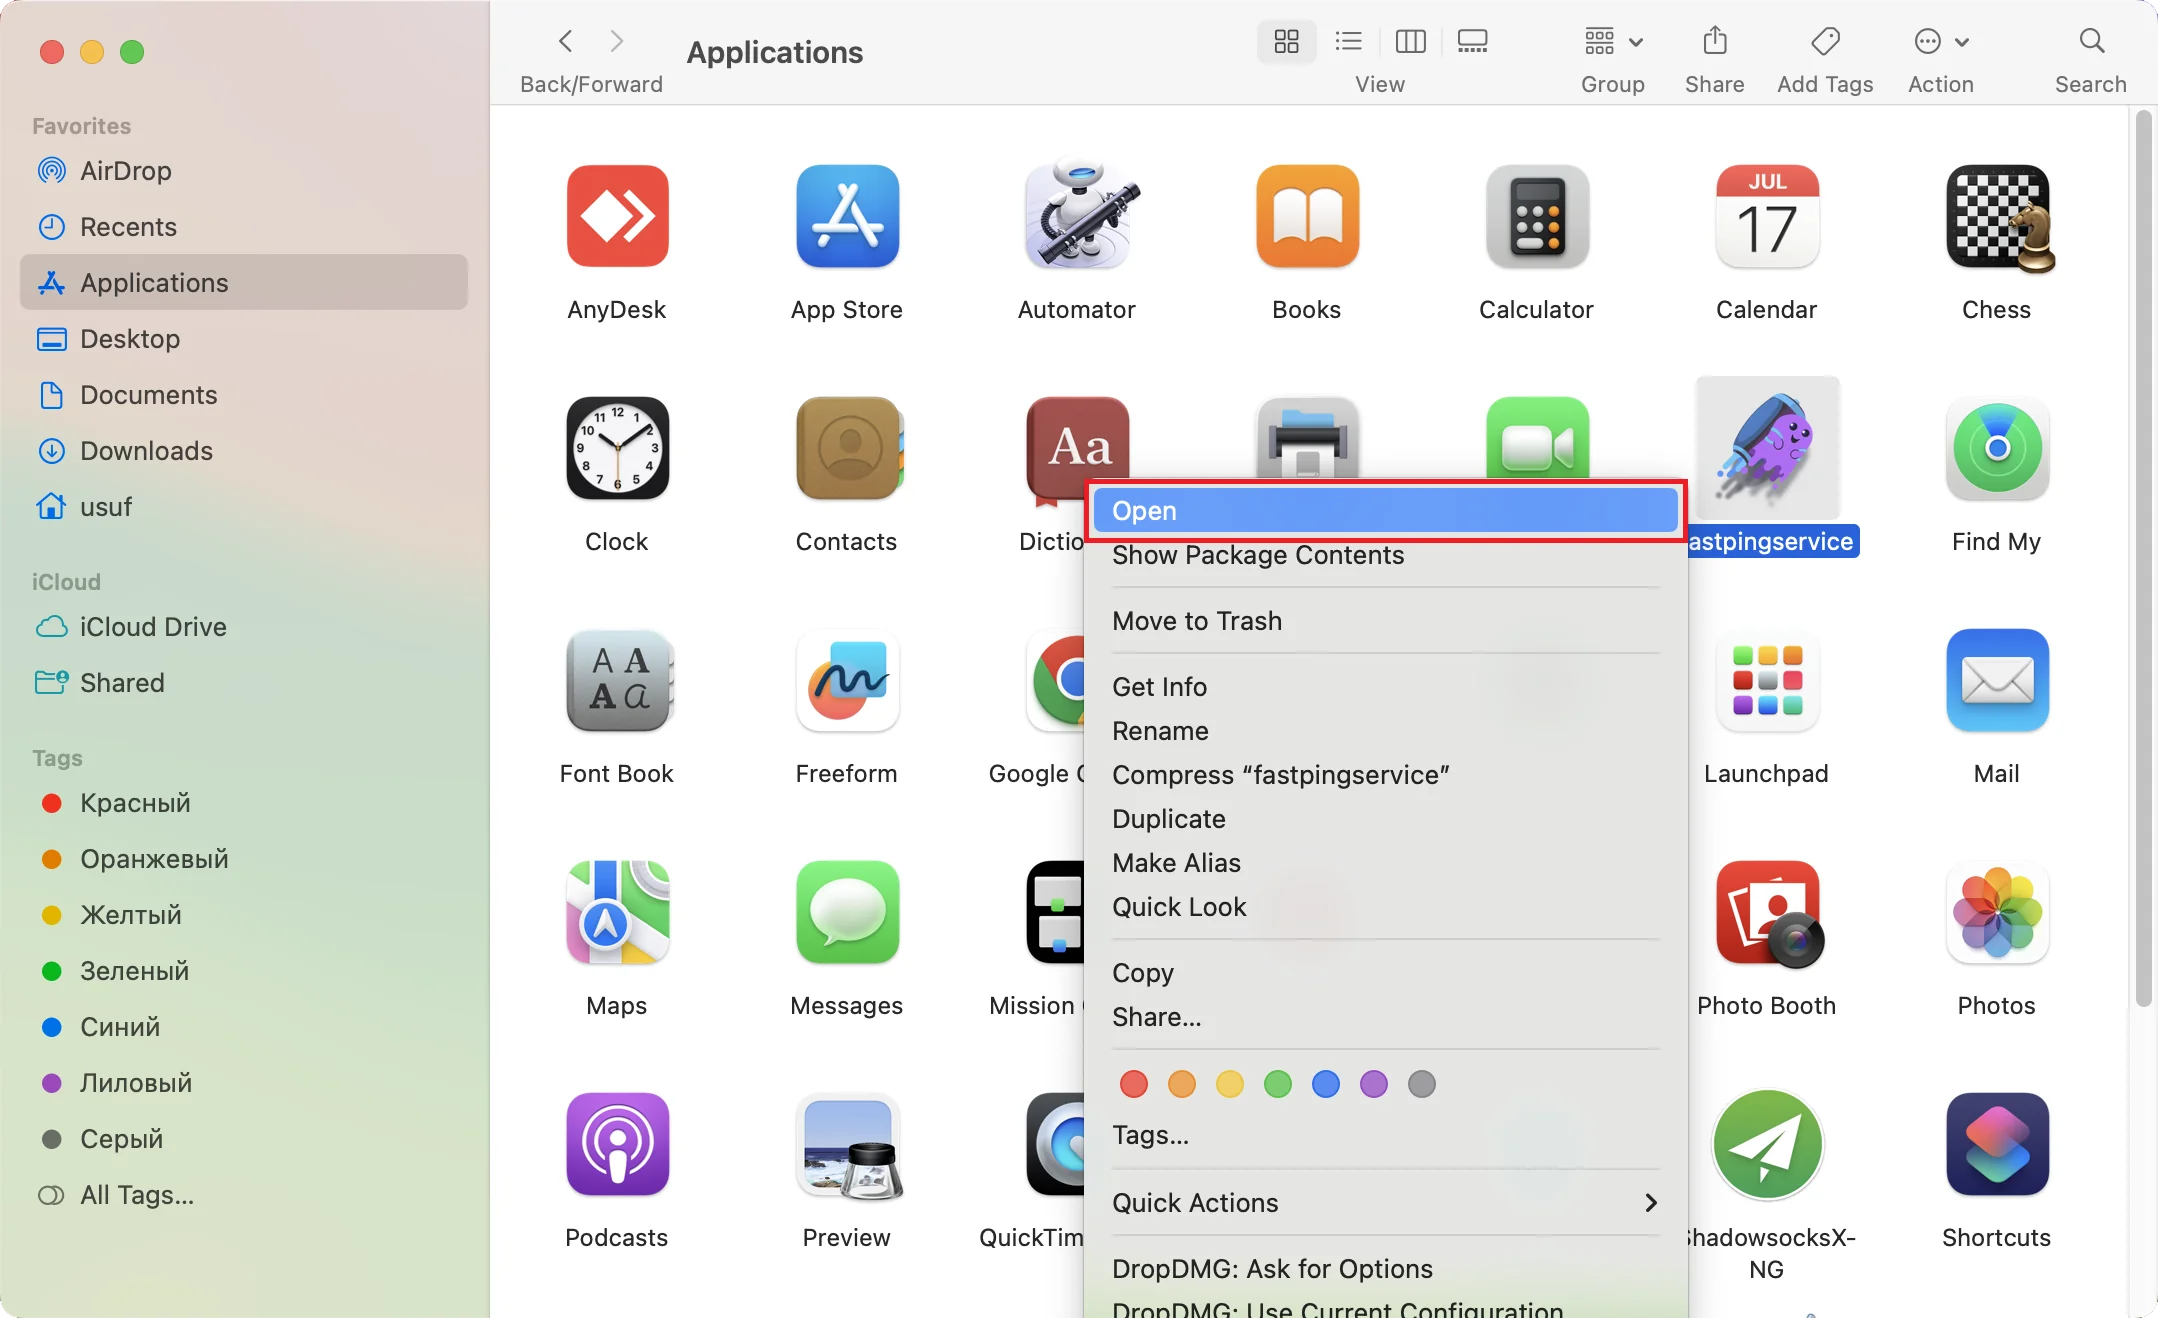Apply the blue tag color in context menu
The image size is (2158, 1318).
pos(1325,1084)
